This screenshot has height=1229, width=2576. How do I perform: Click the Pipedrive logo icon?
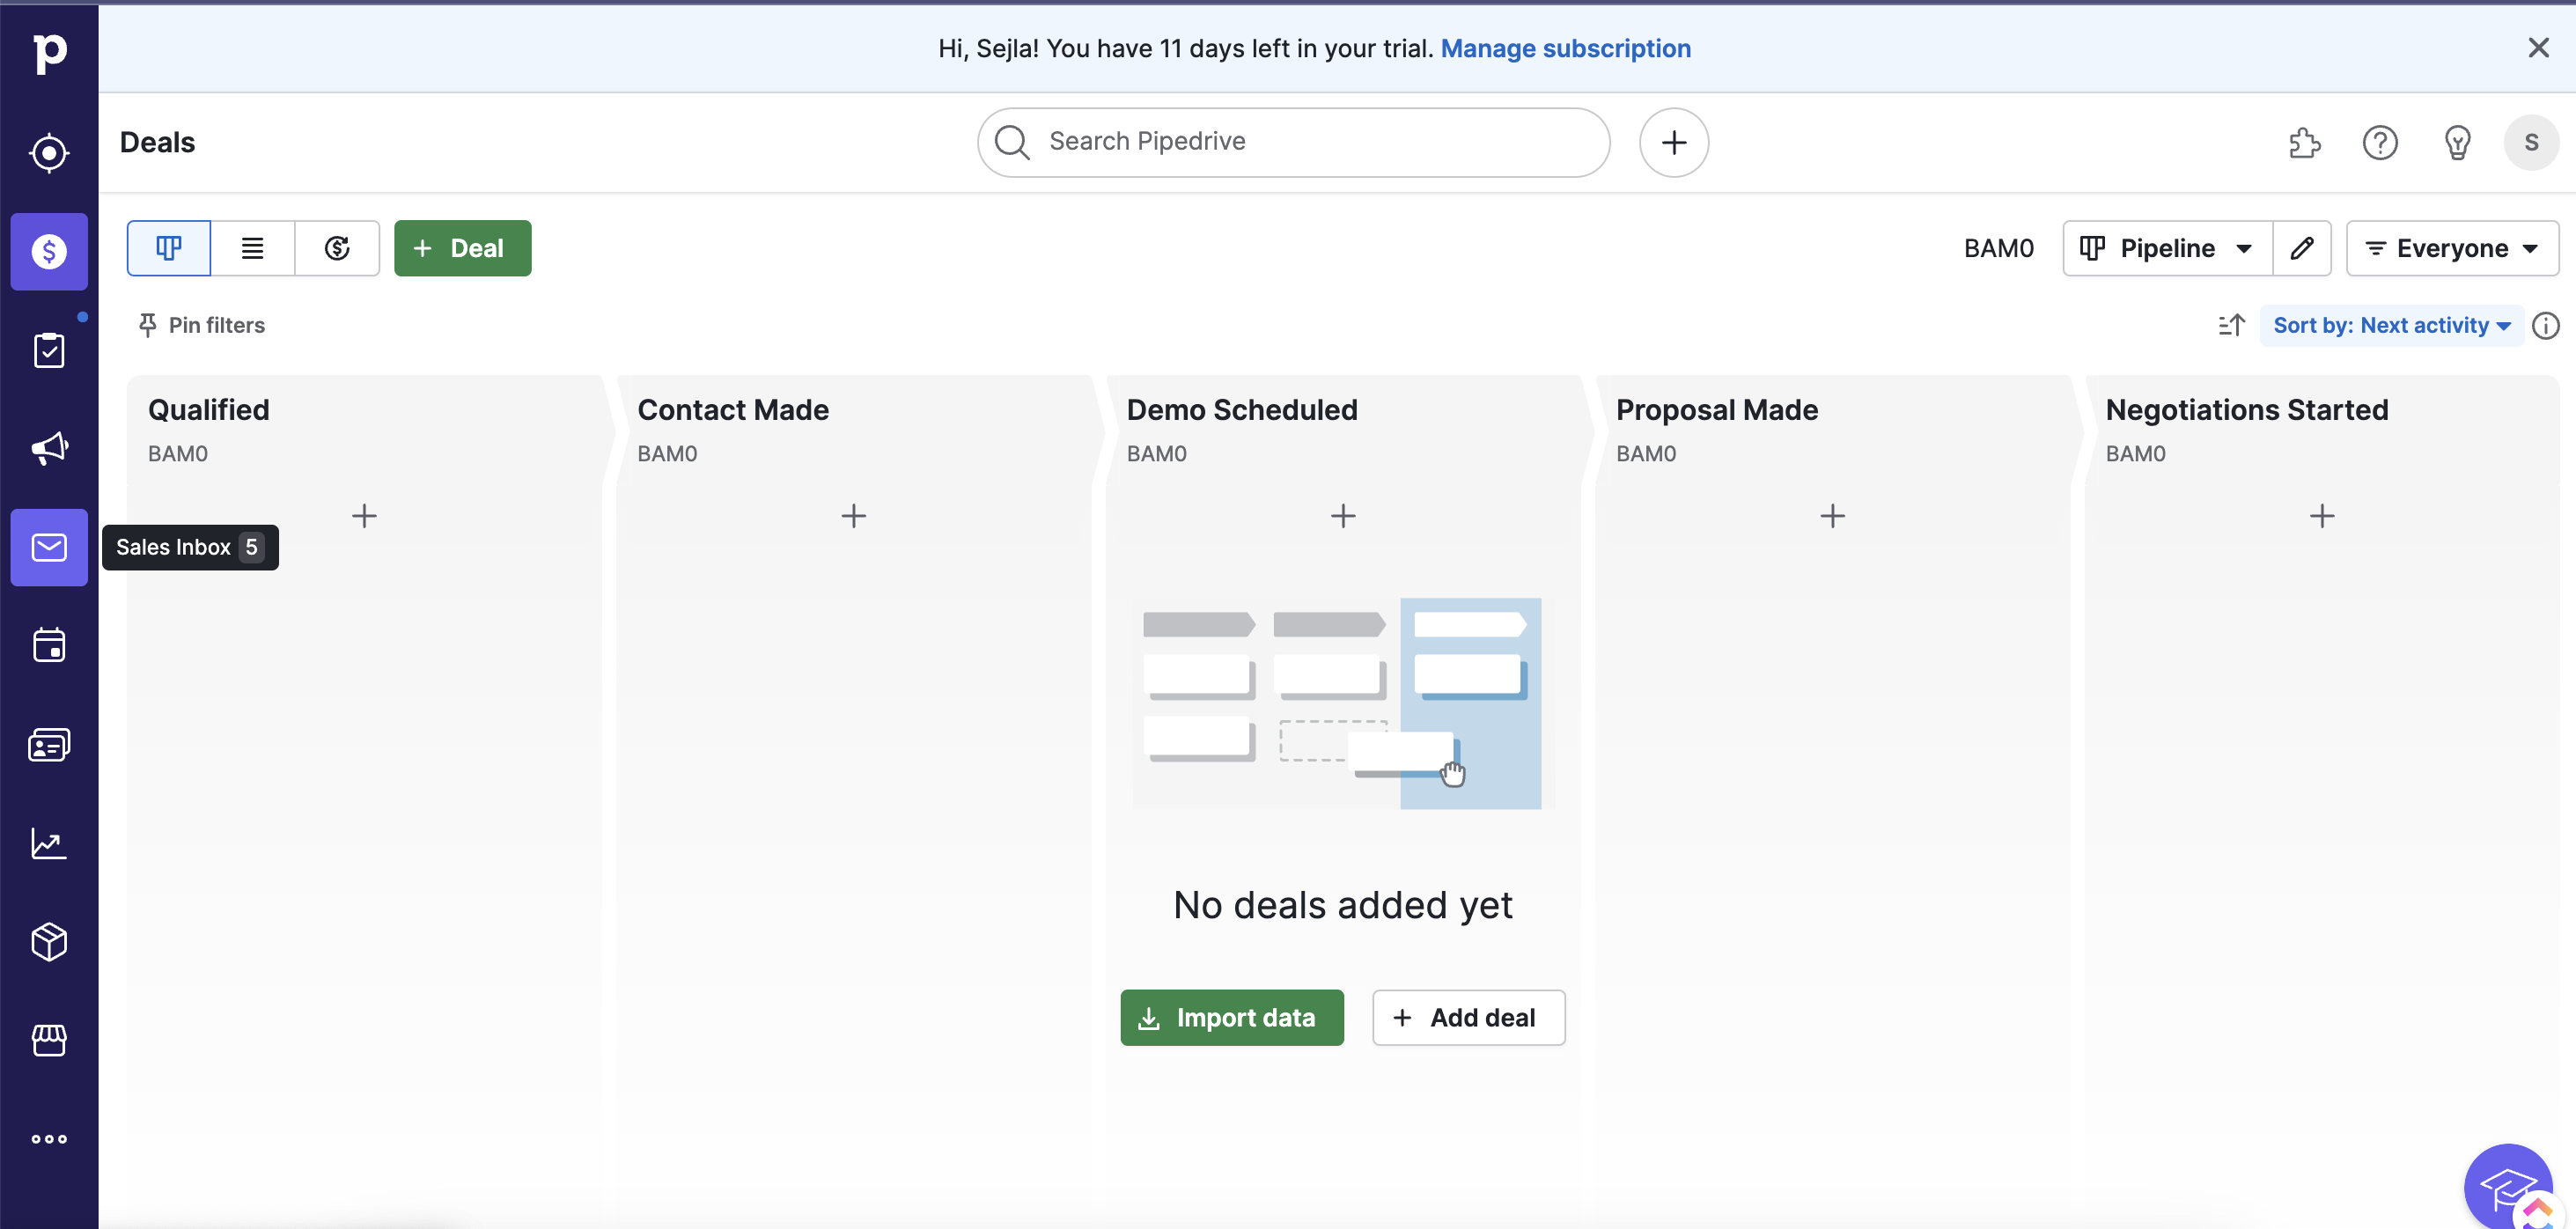[49, 52]
